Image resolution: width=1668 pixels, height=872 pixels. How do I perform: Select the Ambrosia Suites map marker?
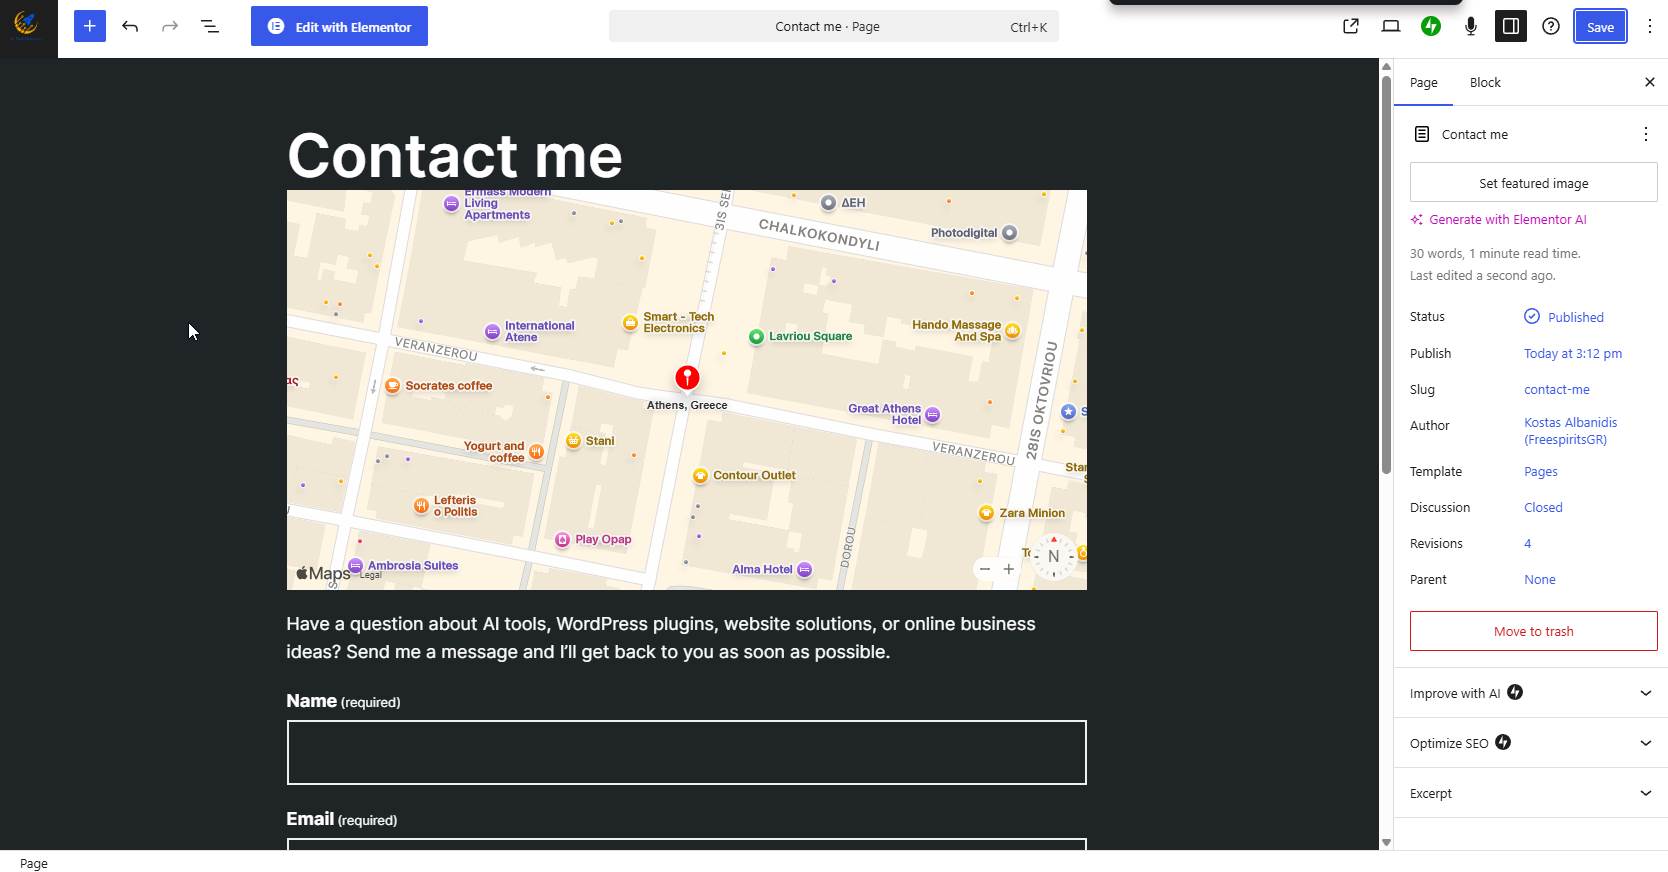point(355,566)
